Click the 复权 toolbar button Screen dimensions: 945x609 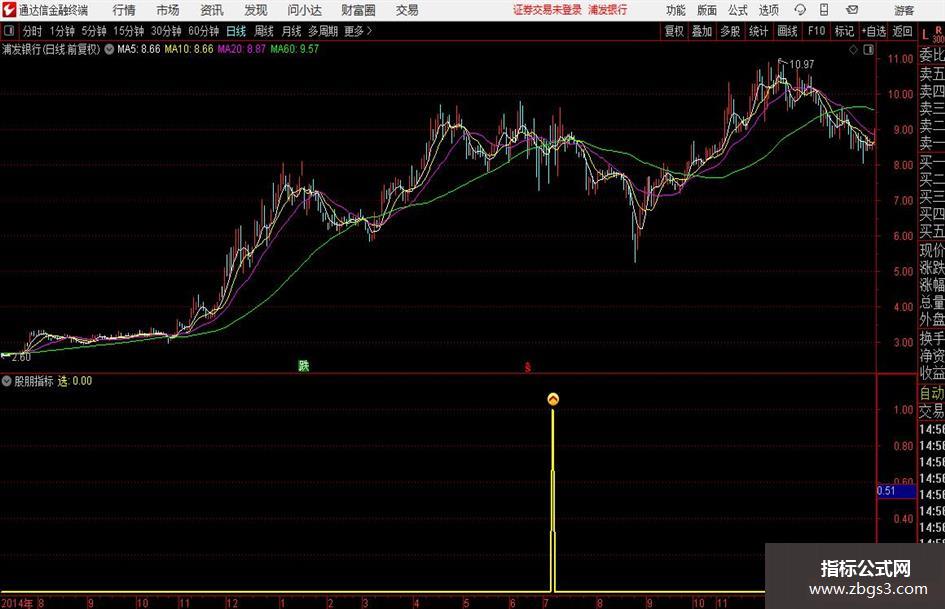pos(674,31)
